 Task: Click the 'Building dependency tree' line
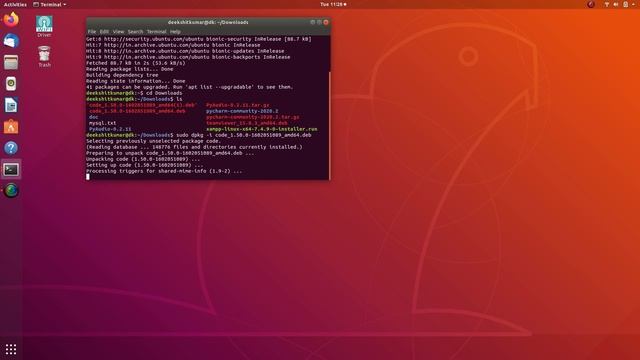coord(122,75)
